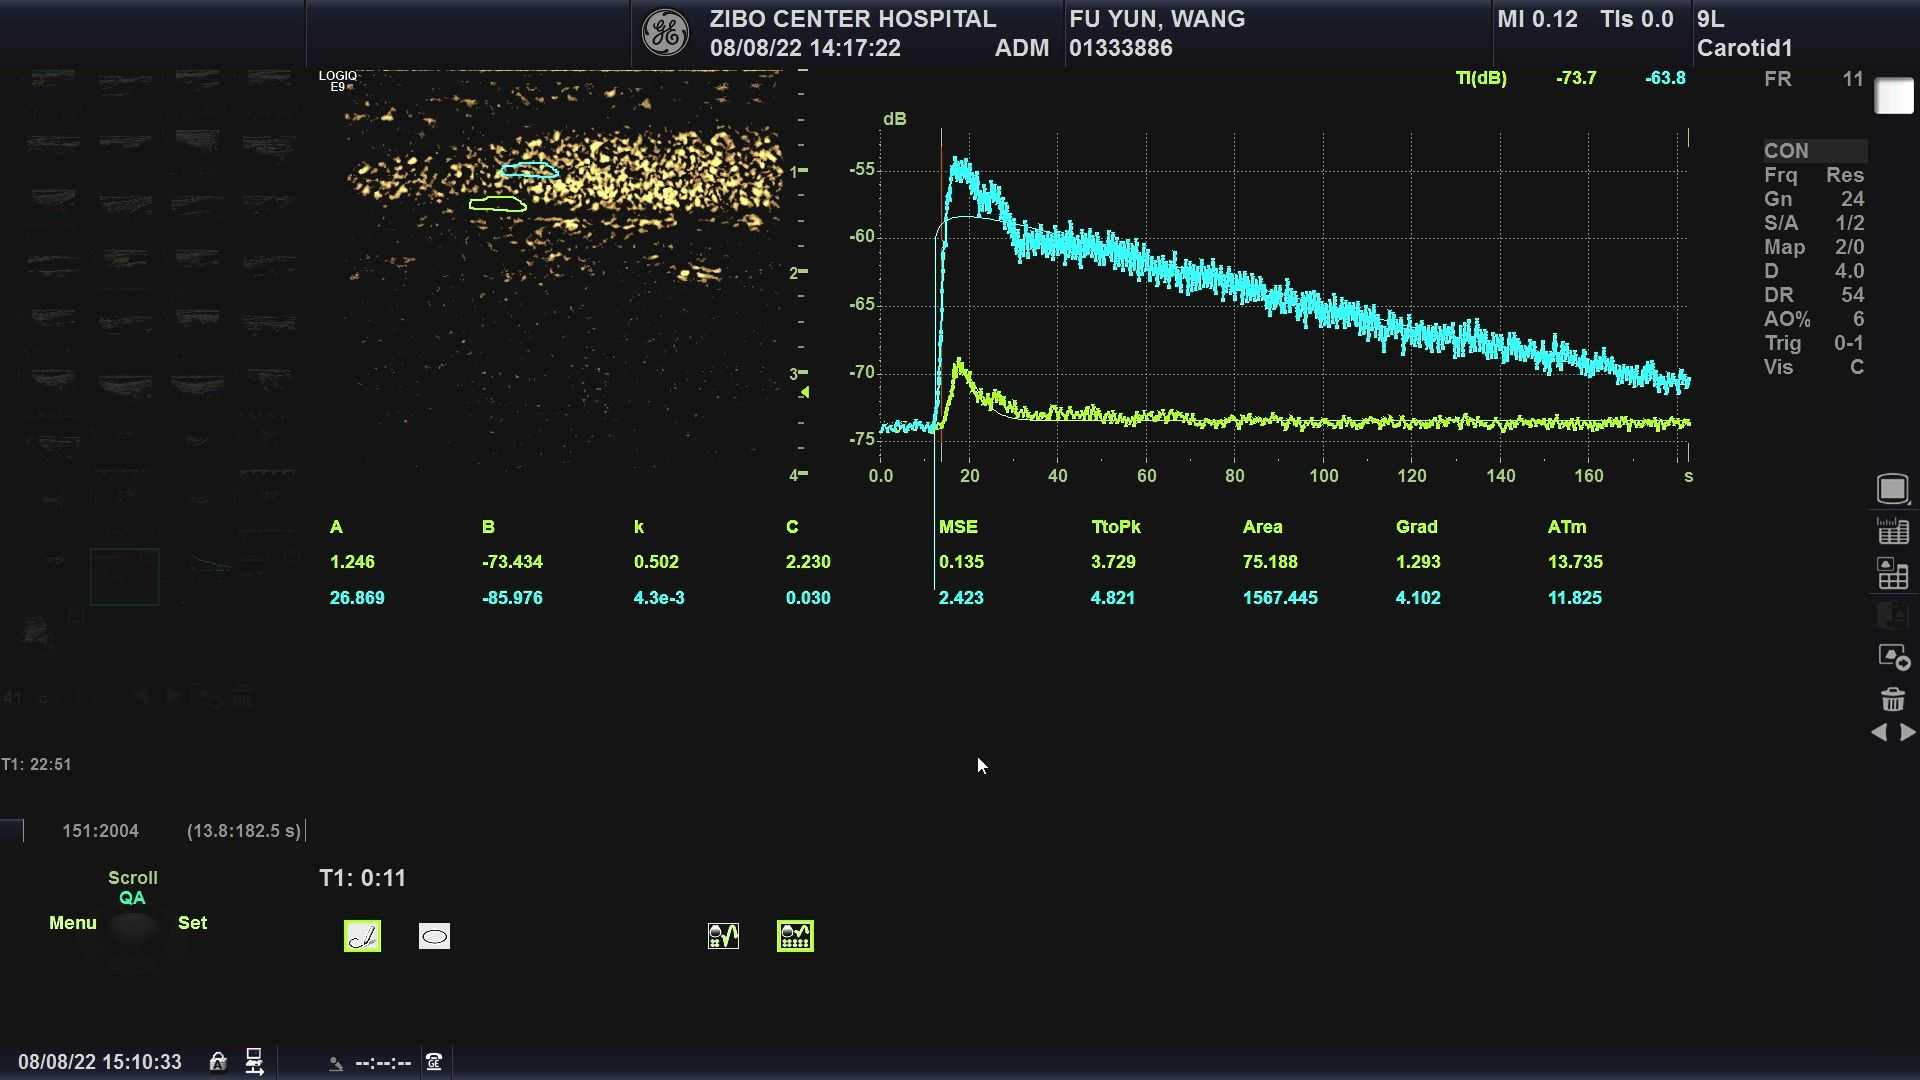
Task: Click the caps lock status icon
Action: (218, 1062)
